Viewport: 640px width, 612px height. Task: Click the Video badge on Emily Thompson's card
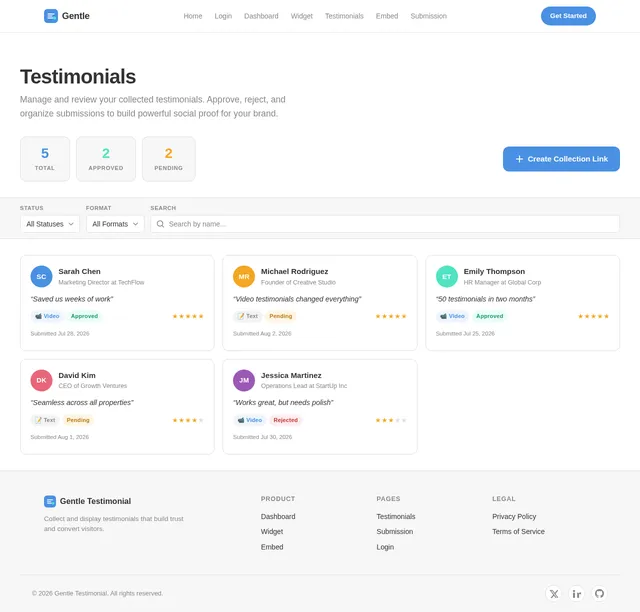click(452, 316)
